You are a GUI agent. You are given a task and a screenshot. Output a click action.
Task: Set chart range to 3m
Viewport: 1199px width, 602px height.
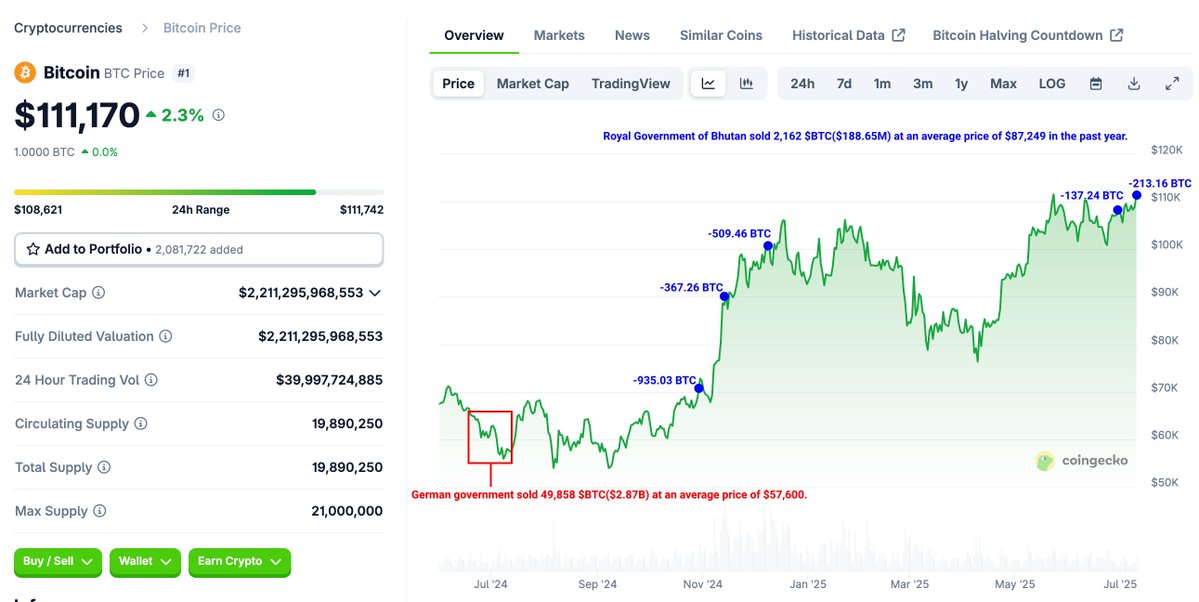click(x=923, y=83)
